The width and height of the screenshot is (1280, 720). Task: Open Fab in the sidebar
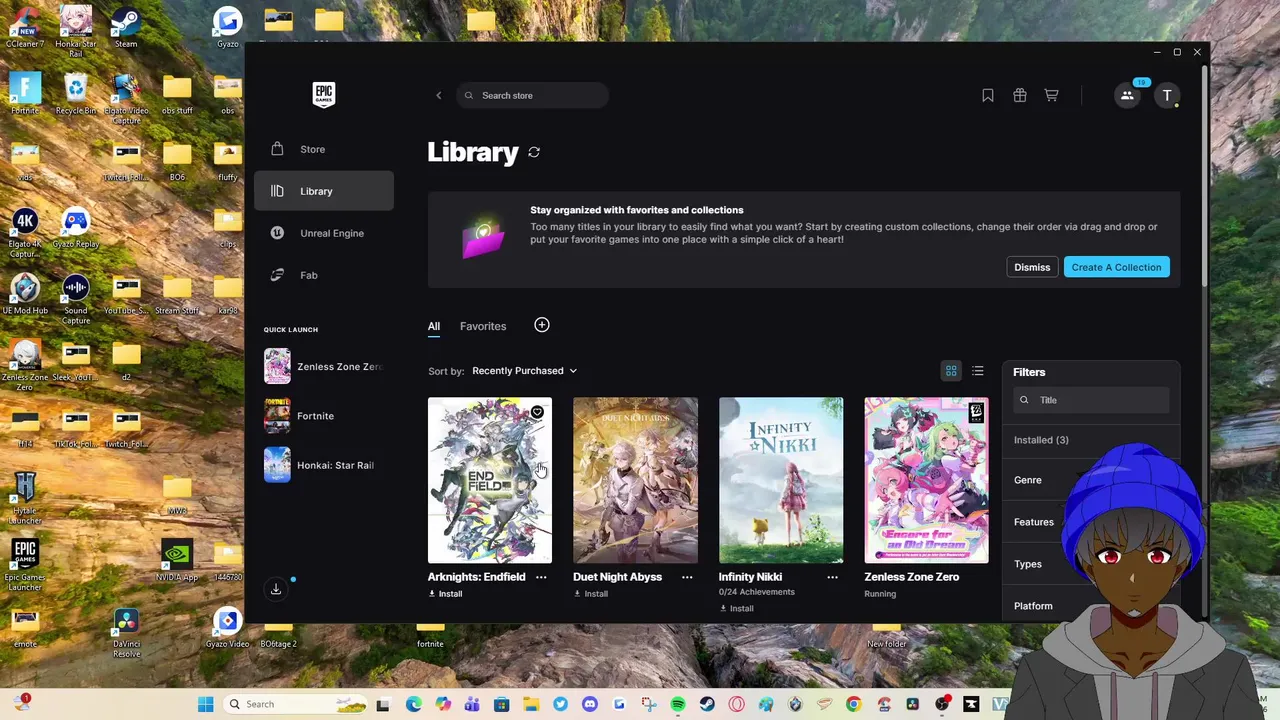pos(324,275)
